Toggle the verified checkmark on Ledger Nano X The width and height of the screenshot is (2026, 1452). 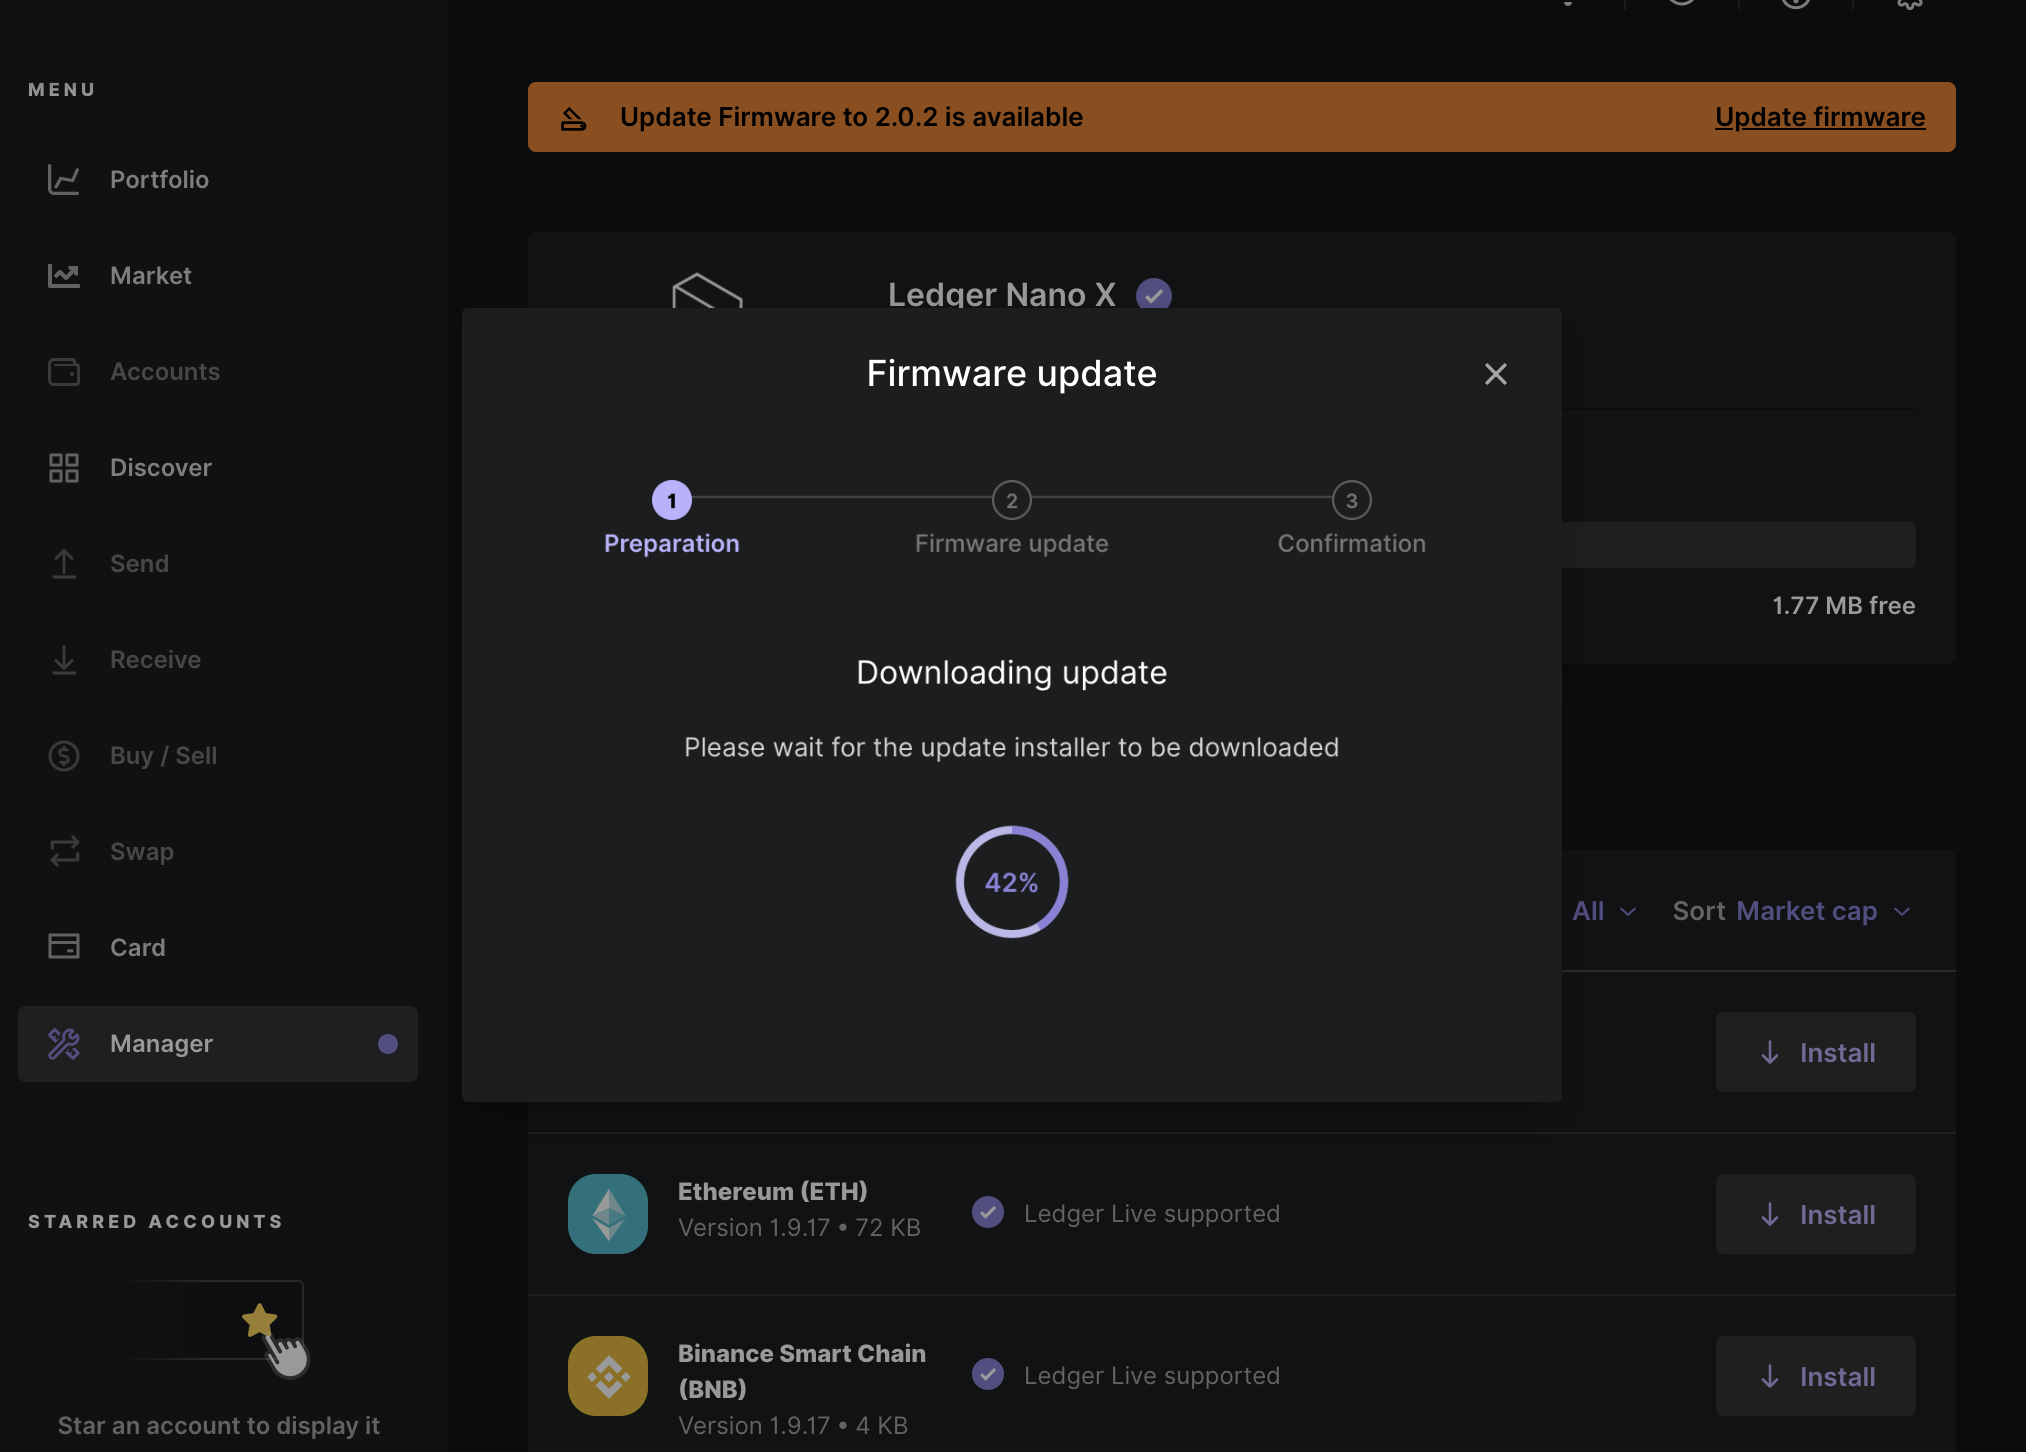click(1152, 294)
